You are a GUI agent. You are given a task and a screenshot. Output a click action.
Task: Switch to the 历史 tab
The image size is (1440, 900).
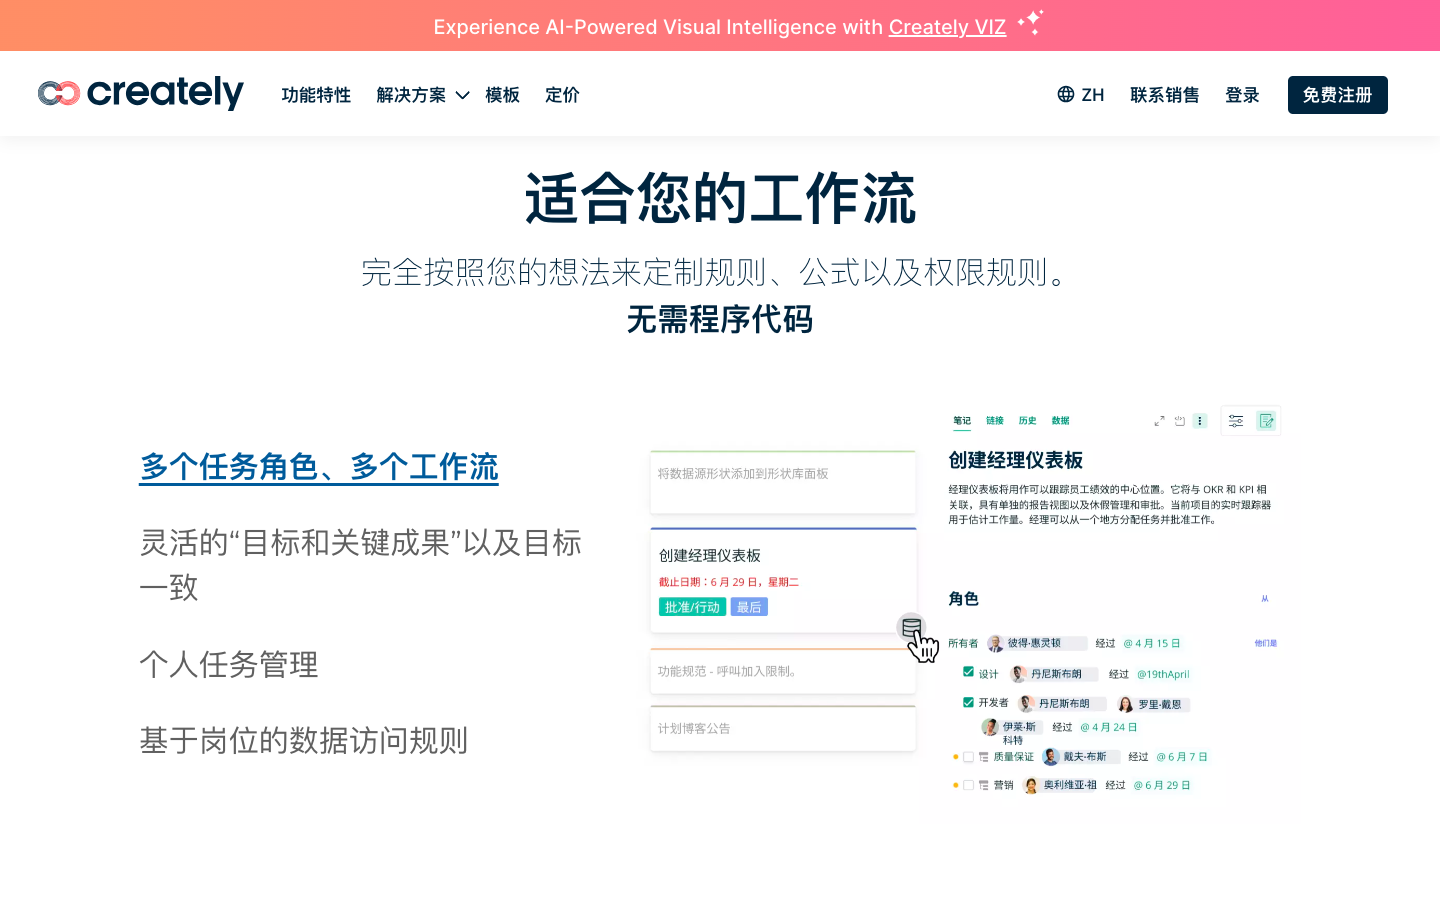pos(1027,420)
